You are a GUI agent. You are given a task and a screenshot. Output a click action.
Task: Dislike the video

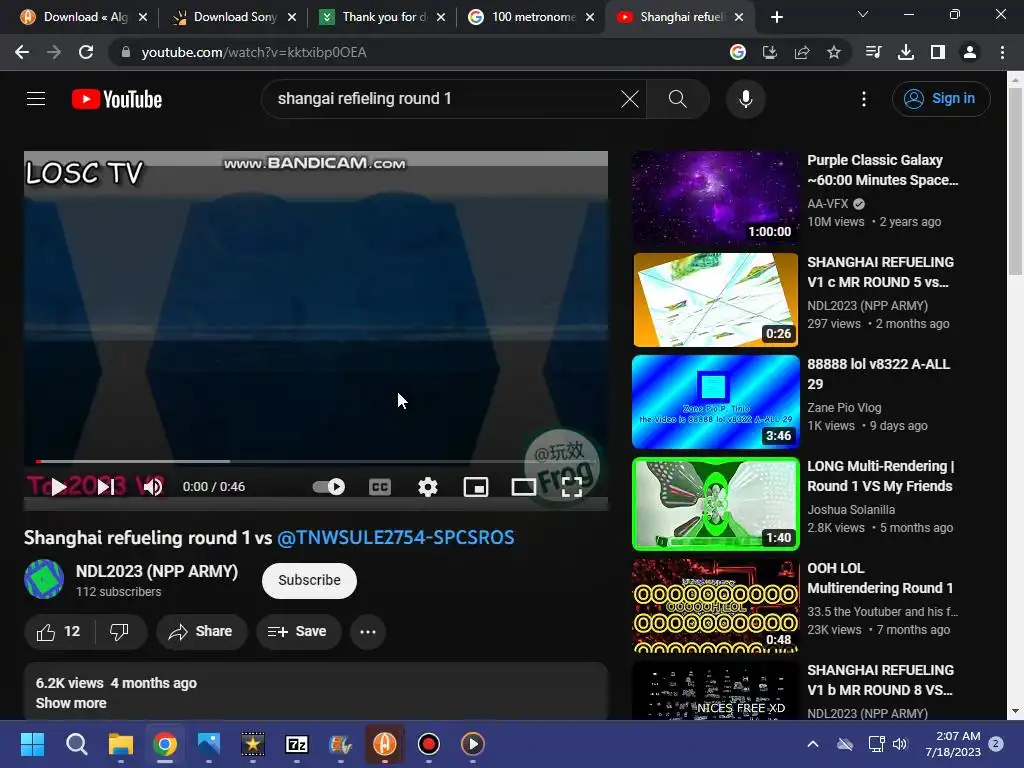pos(120,632)
